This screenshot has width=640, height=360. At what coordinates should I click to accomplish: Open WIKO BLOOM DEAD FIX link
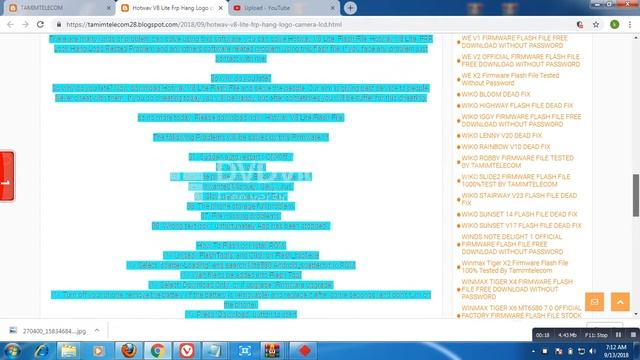496,94
